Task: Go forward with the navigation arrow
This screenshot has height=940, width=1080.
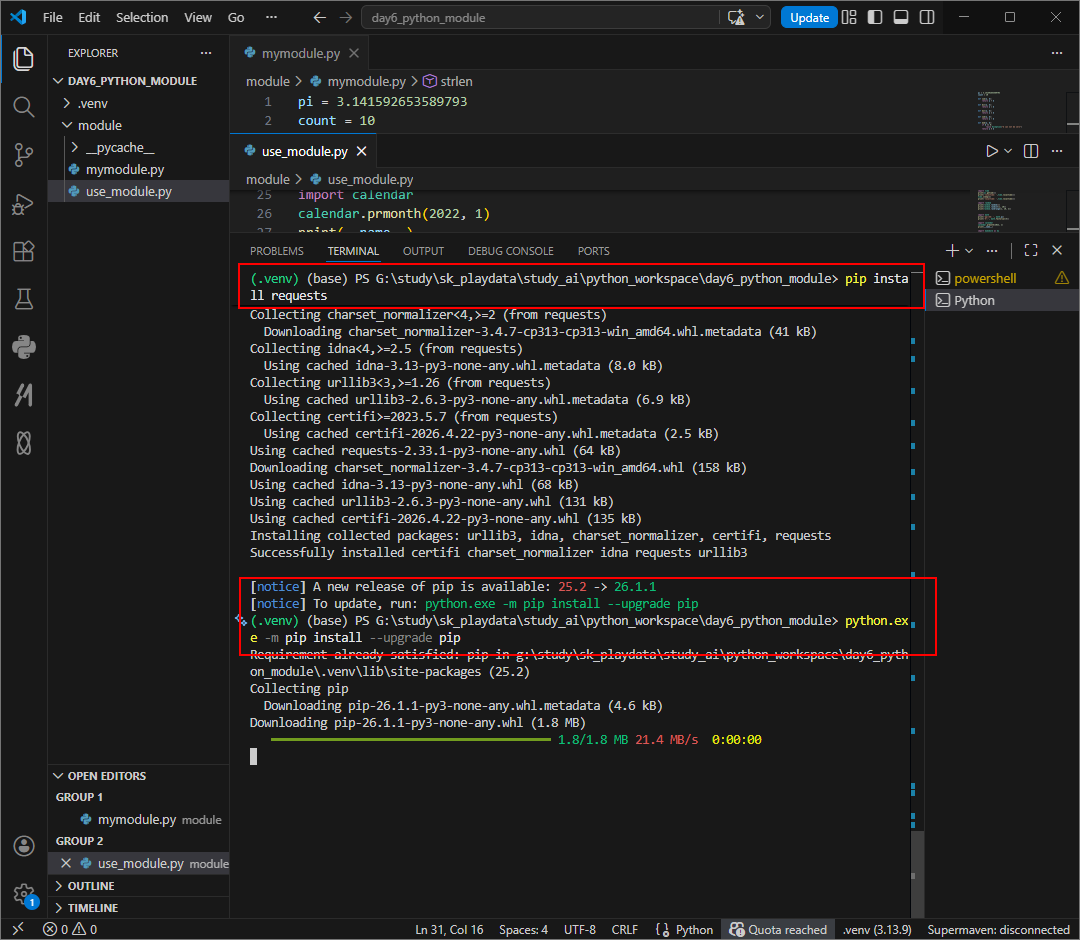Action: click(346, 18)
